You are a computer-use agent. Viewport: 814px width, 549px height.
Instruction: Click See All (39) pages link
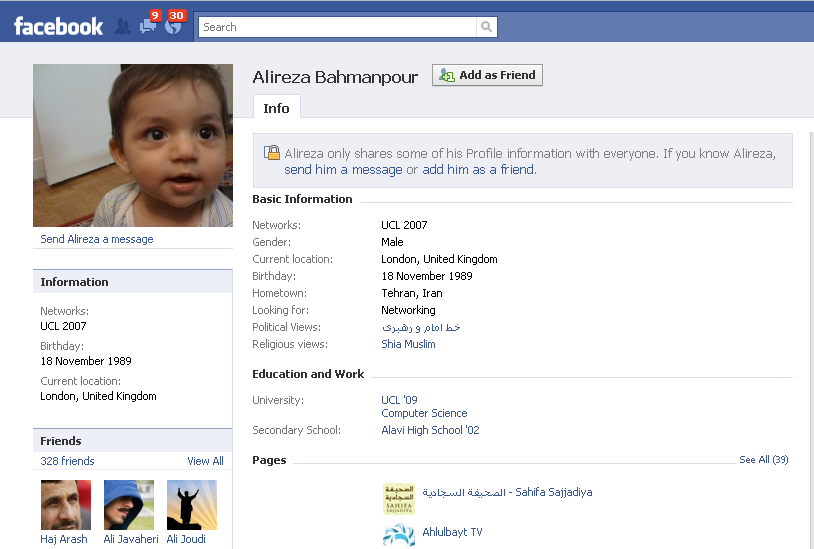click(763, 460)
